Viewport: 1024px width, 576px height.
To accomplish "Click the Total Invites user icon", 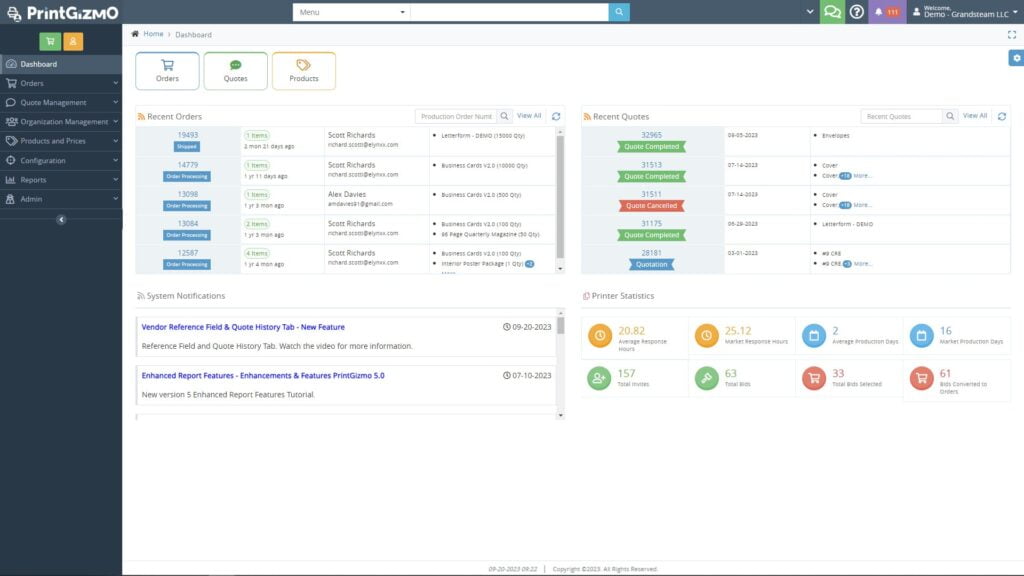I will pos(598,377).
